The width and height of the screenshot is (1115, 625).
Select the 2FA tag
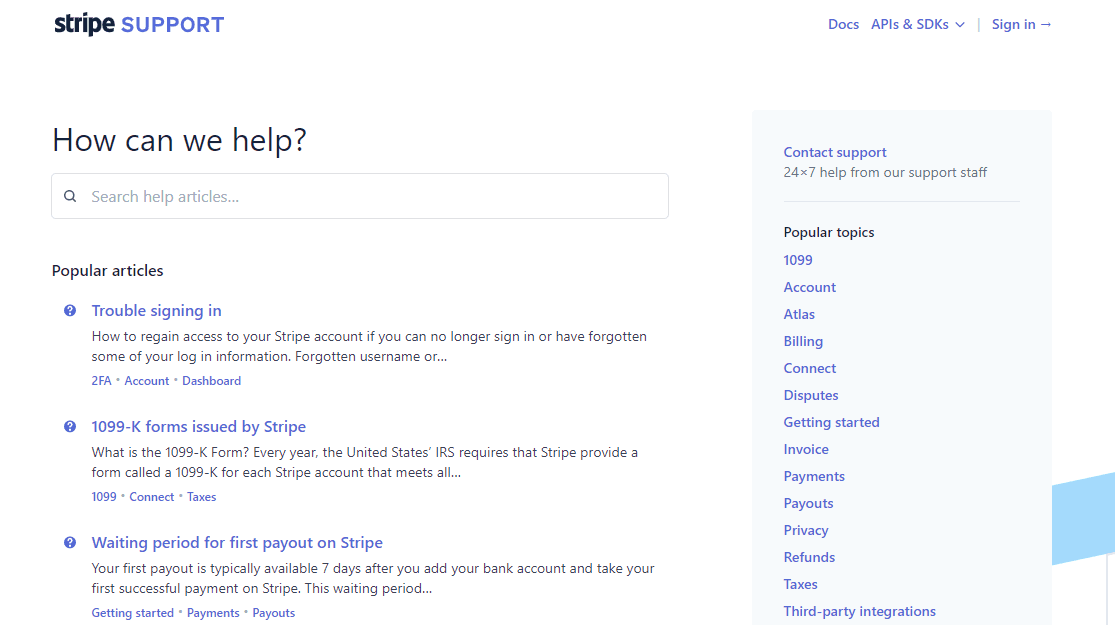101,381
